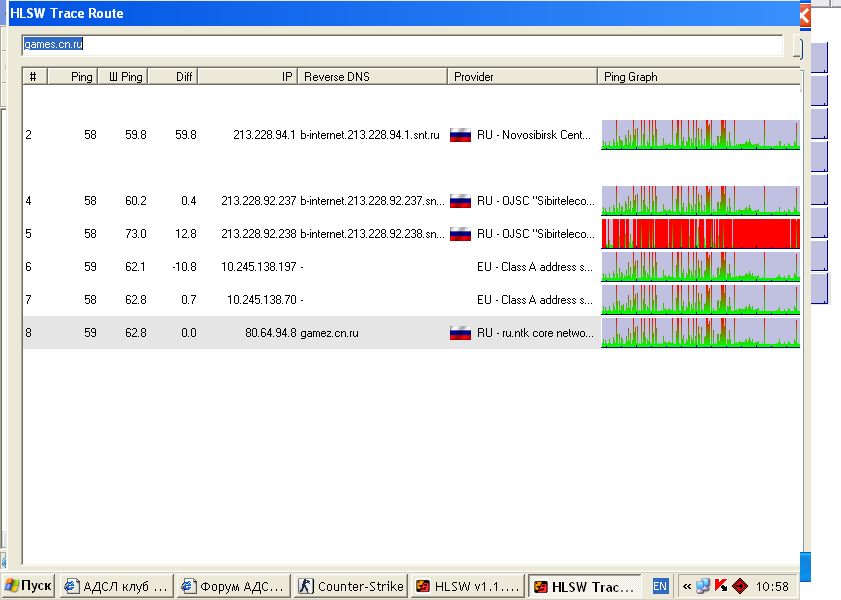
Task: Click in the games.cn.ru address field
Action: pos(400,45)
